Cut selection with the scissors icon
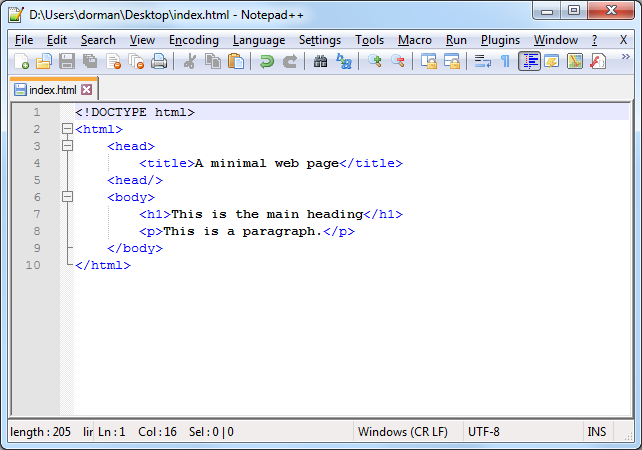The height and width of the screenshot is (450, 642). pyautogui.click(x=189, y=61)
